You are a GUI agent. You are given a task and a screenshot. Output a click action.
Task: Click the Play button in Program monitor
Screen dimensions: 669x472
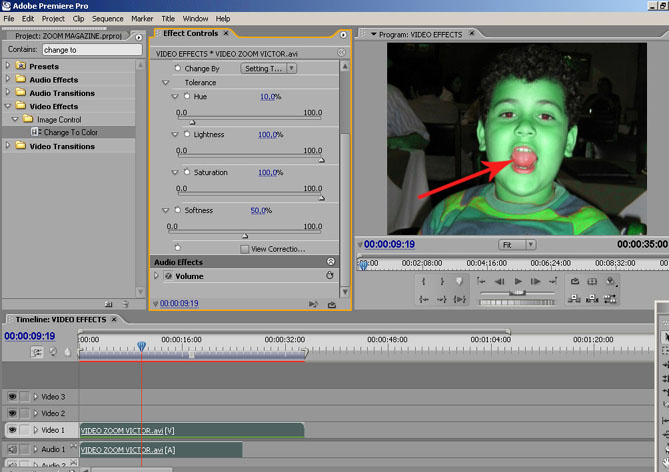517,282
